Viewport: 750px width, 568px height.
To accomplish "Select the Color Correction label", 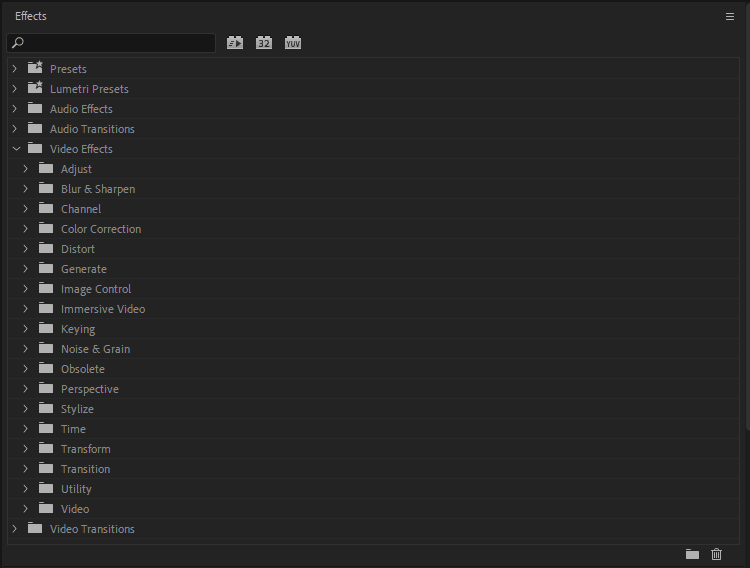I will (101, 229).
